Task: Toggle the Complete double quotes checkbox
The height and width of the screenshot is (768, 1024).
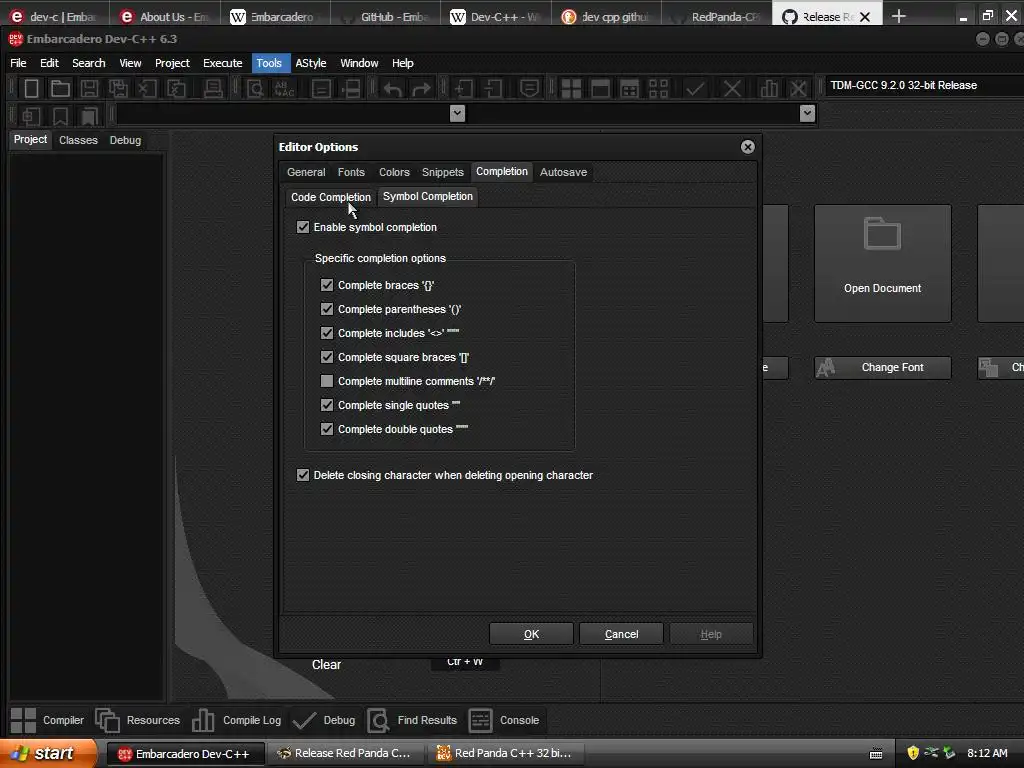Action: click(x=327, y=429)
